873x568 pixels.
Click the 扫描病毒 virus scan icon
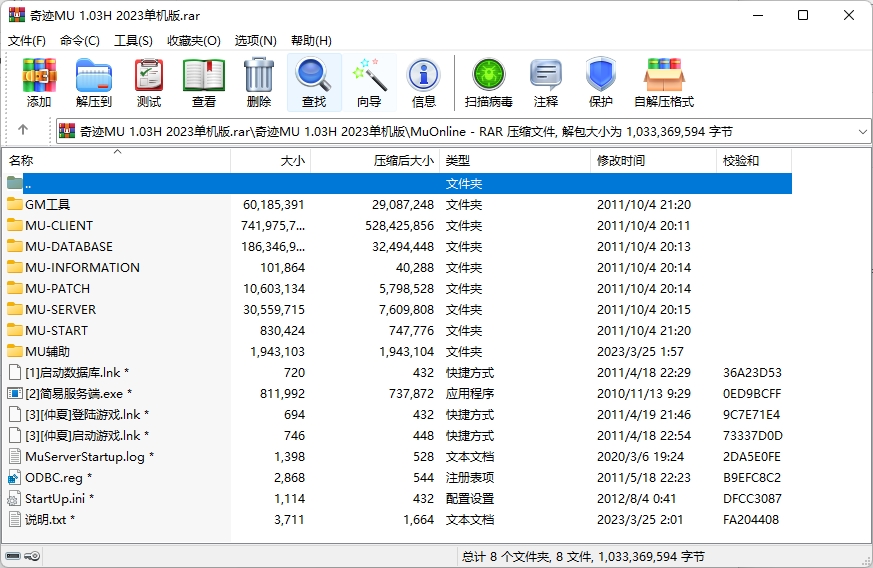click(489, 82)
